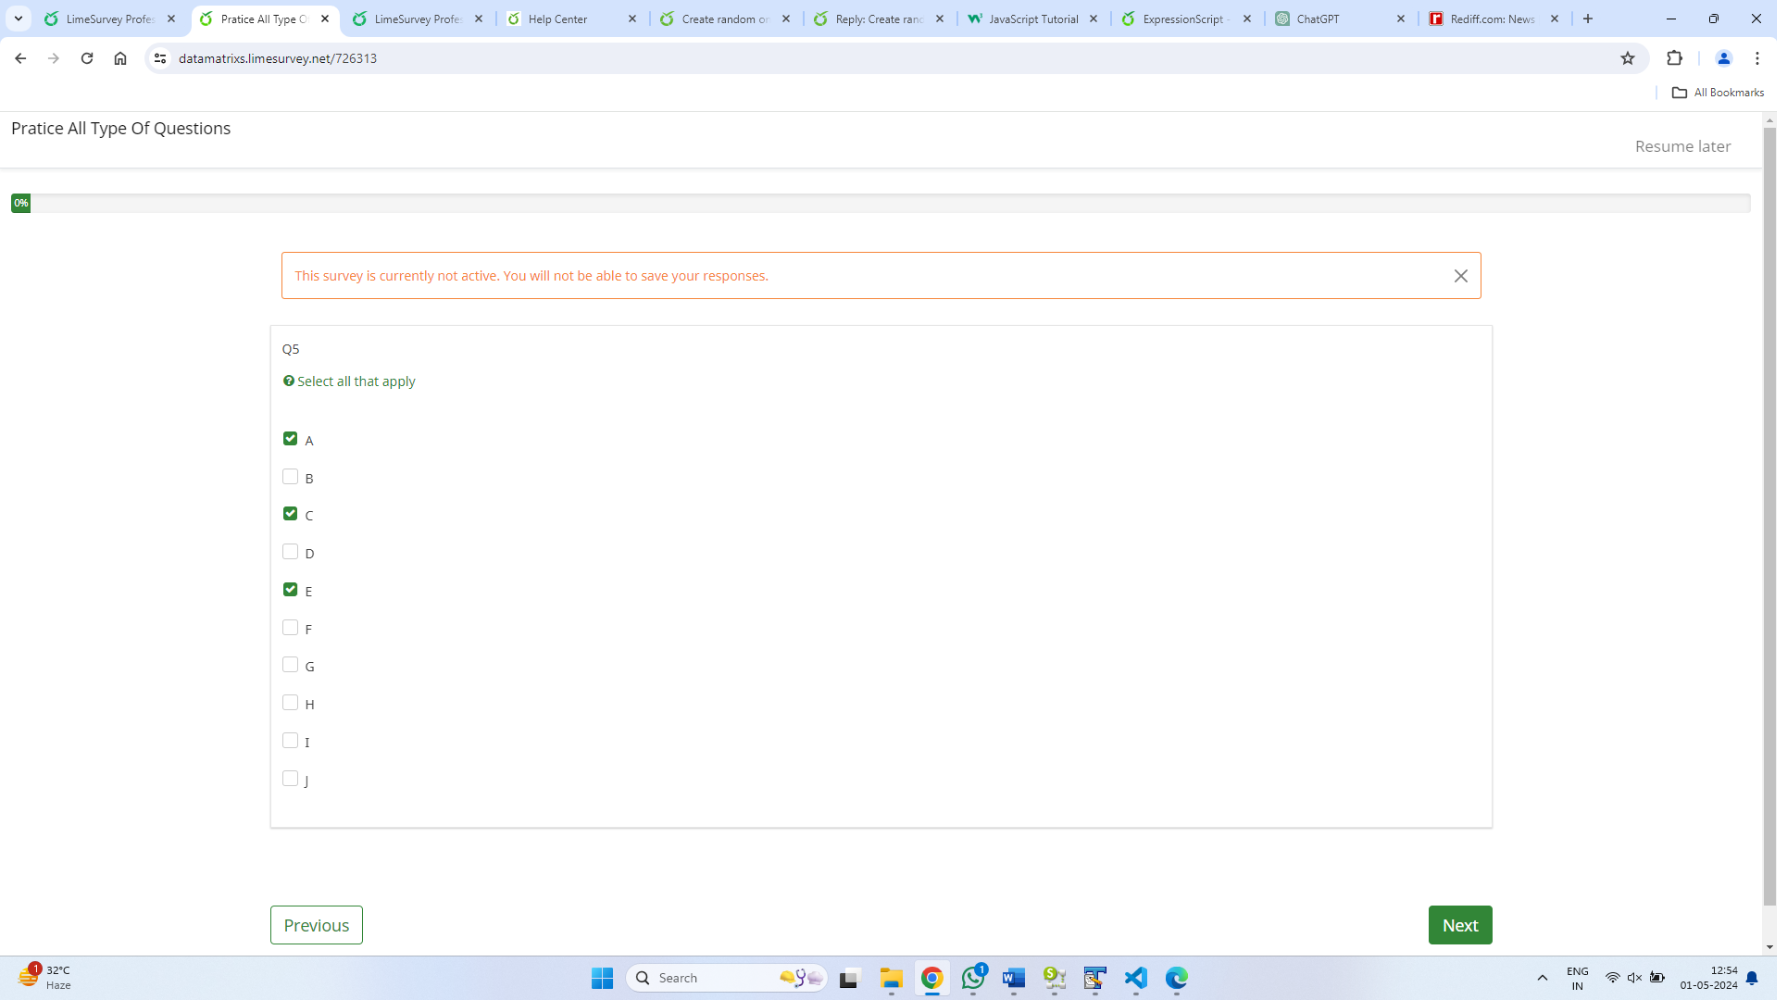Launch Microsoft Word from the taskbar
The width and height of the screenshot is (1777, 1000).
point(1013,978)
